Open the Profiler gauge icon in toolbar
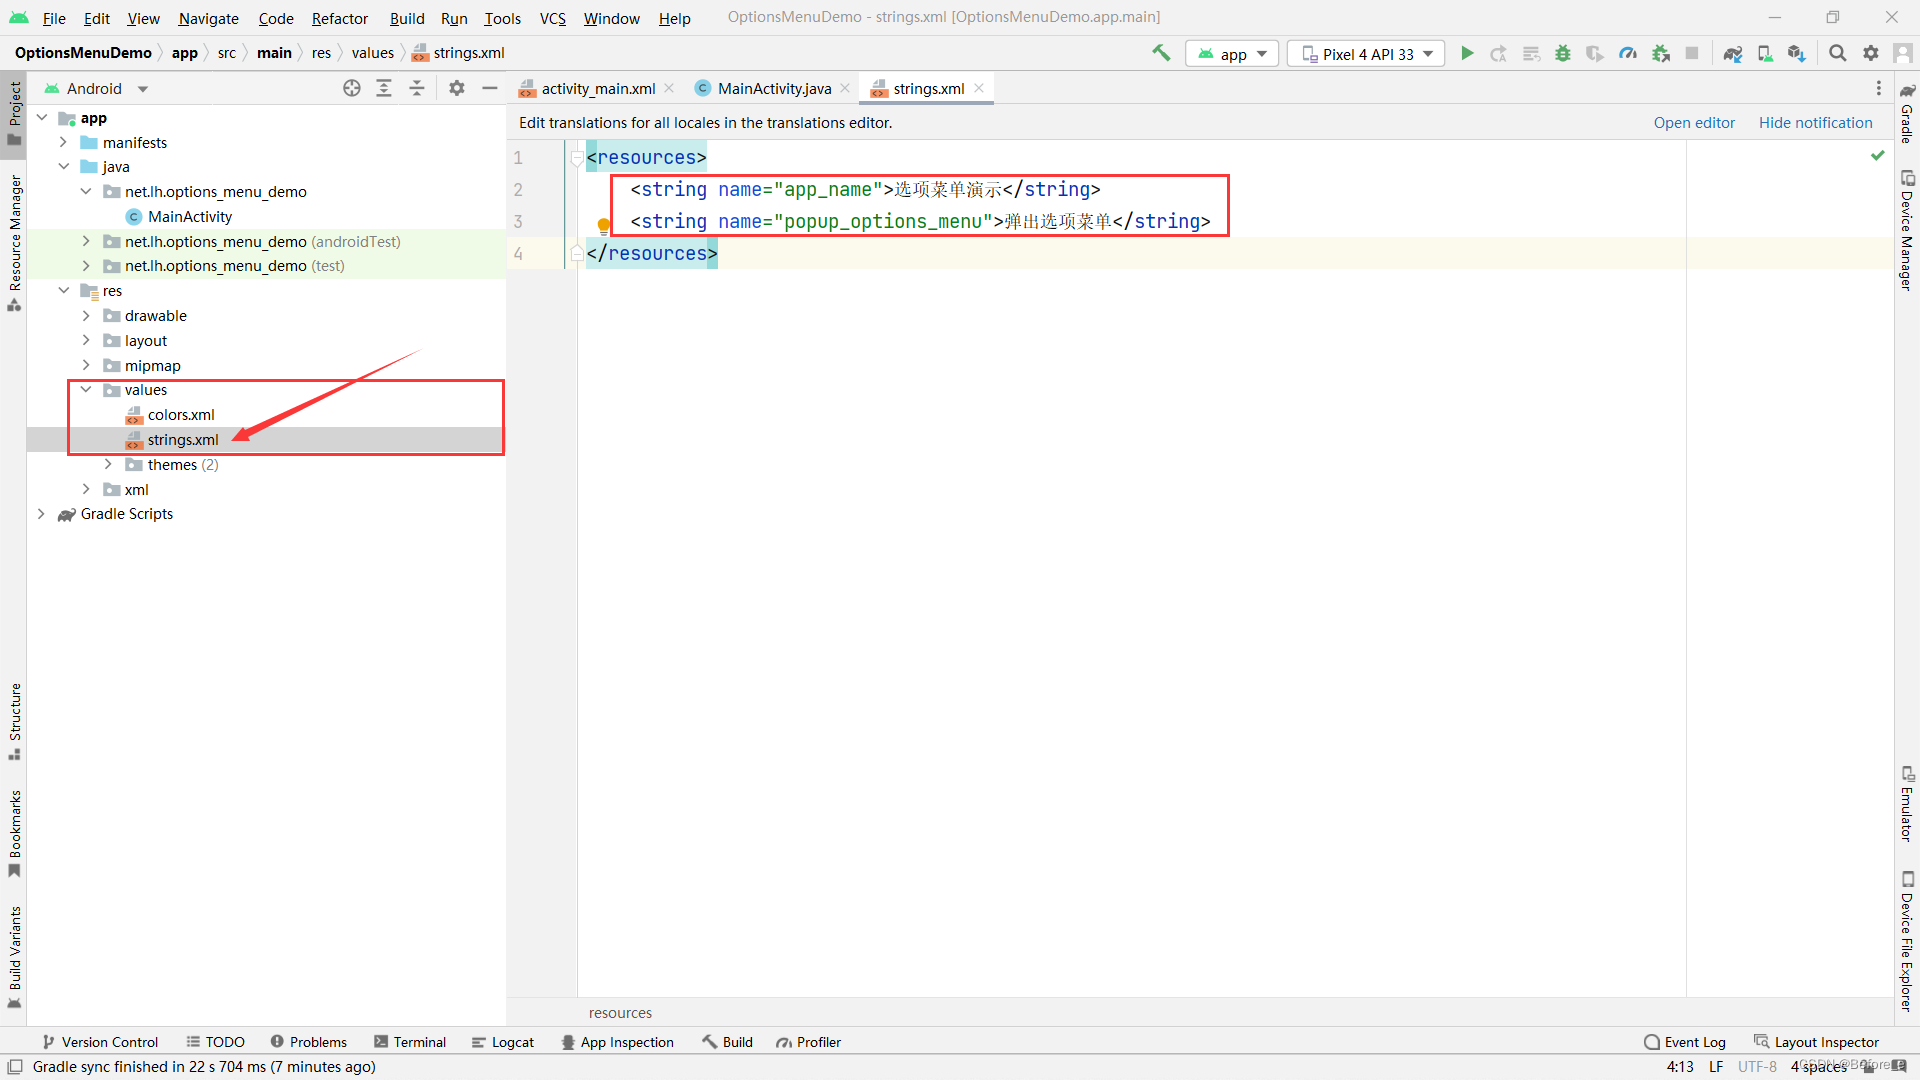The width and height of the screenshot is (1920, 1080). (1628, 53)
